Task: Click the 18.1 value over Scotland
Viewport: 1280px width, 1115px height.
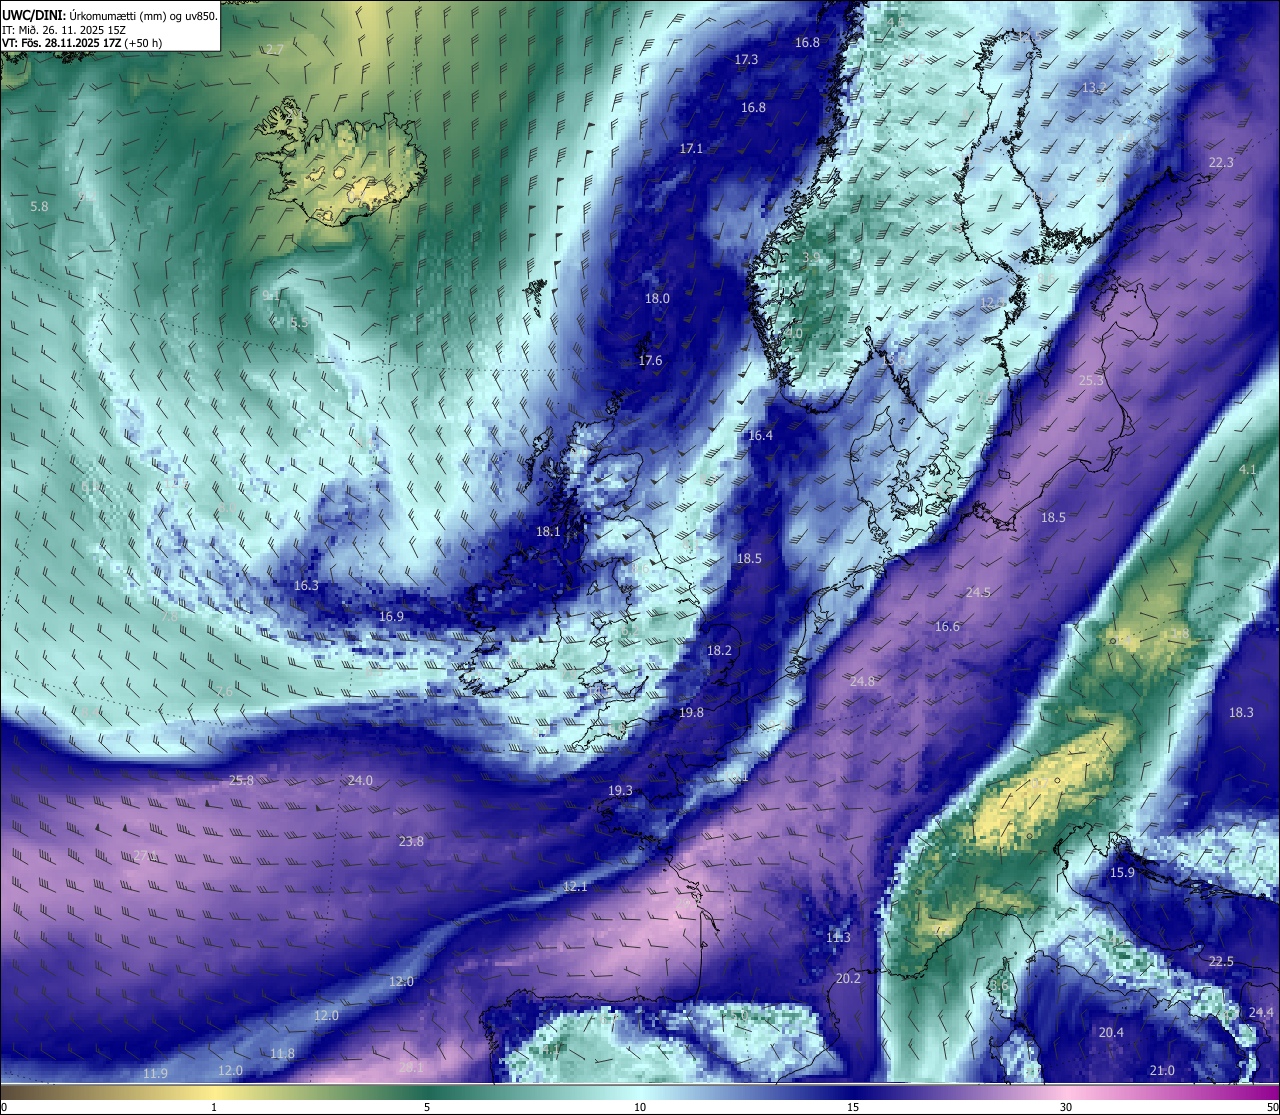Action: (x=548, y=532)
